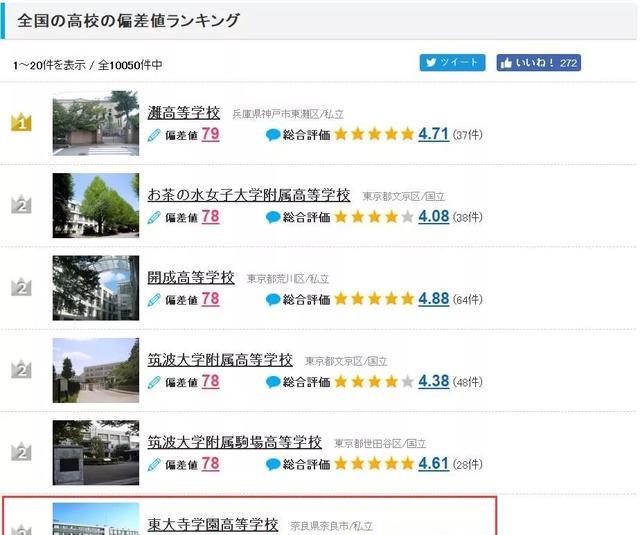Click review count (48件)
Viewport: 640px width, 535px height.
click(467, 382)
